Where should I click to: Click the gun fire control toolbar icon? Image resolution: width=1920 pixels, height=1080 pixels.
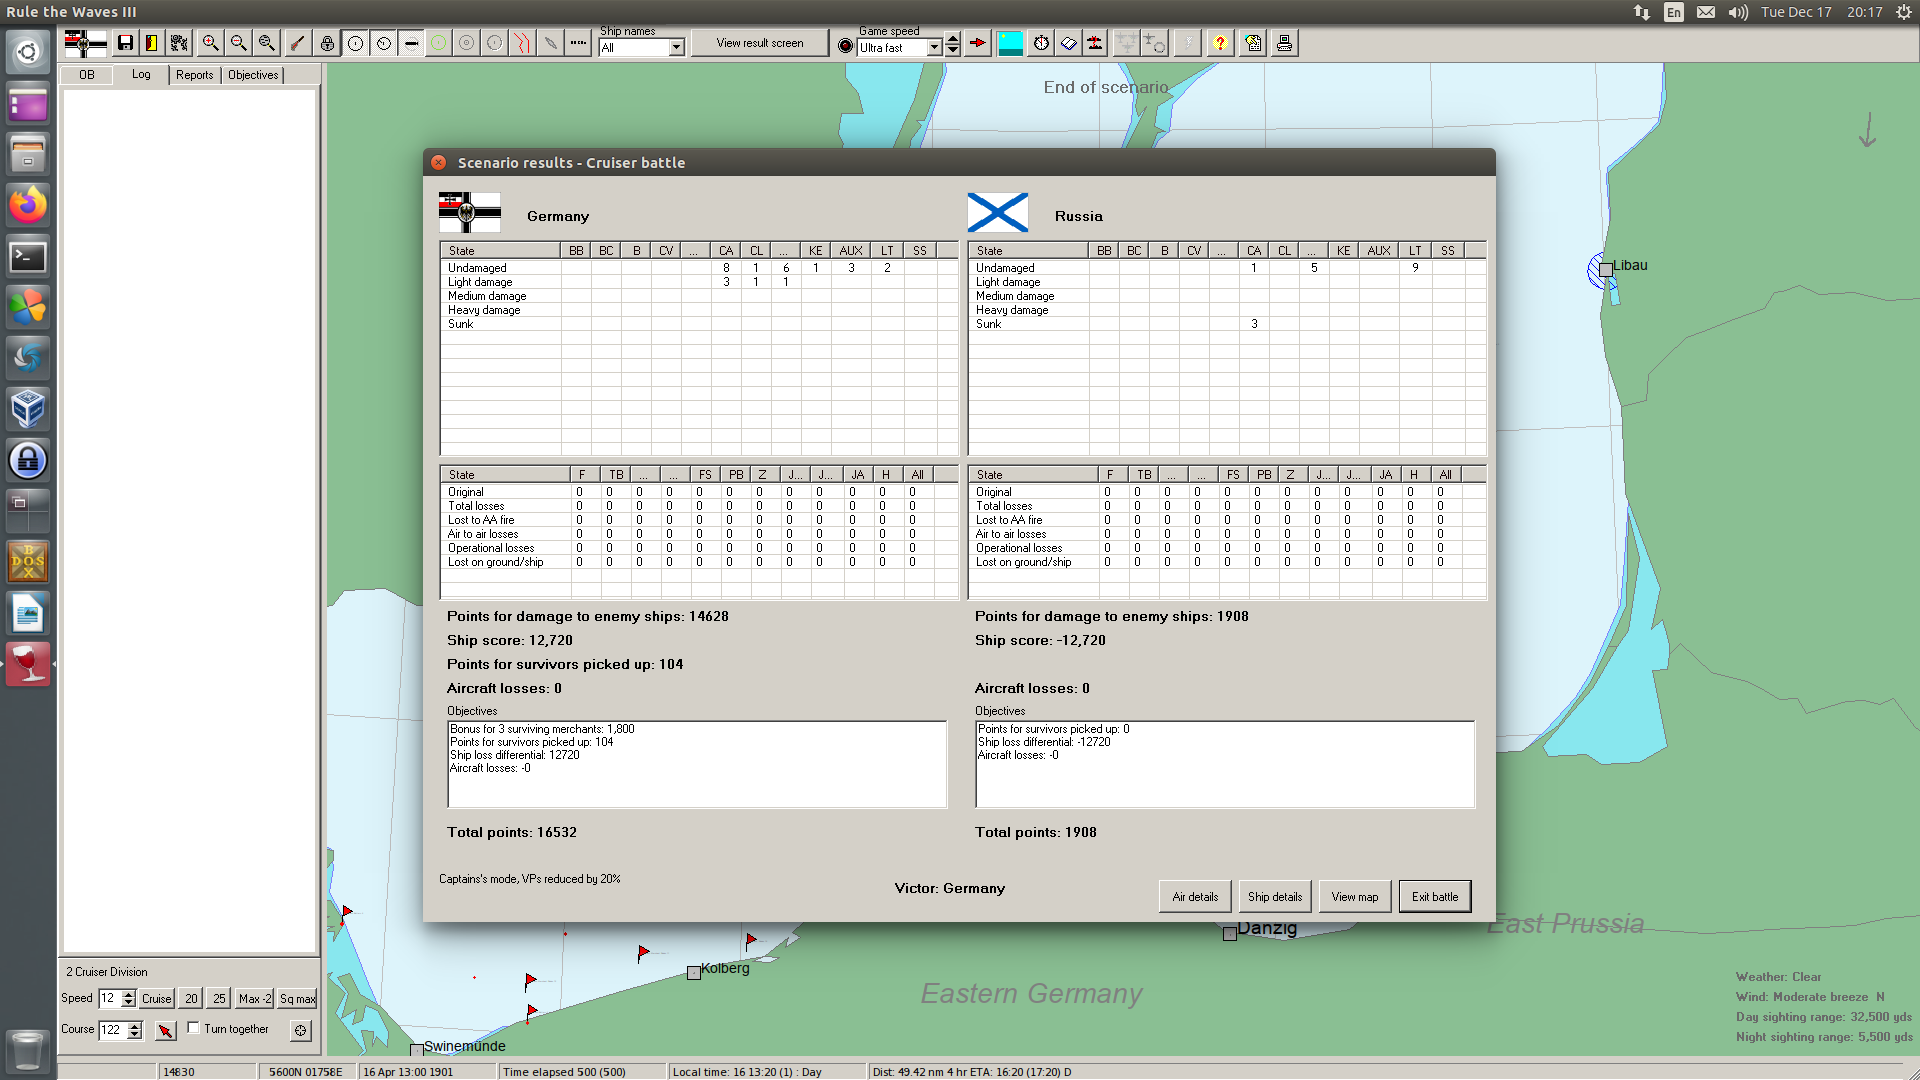(297, 43)
